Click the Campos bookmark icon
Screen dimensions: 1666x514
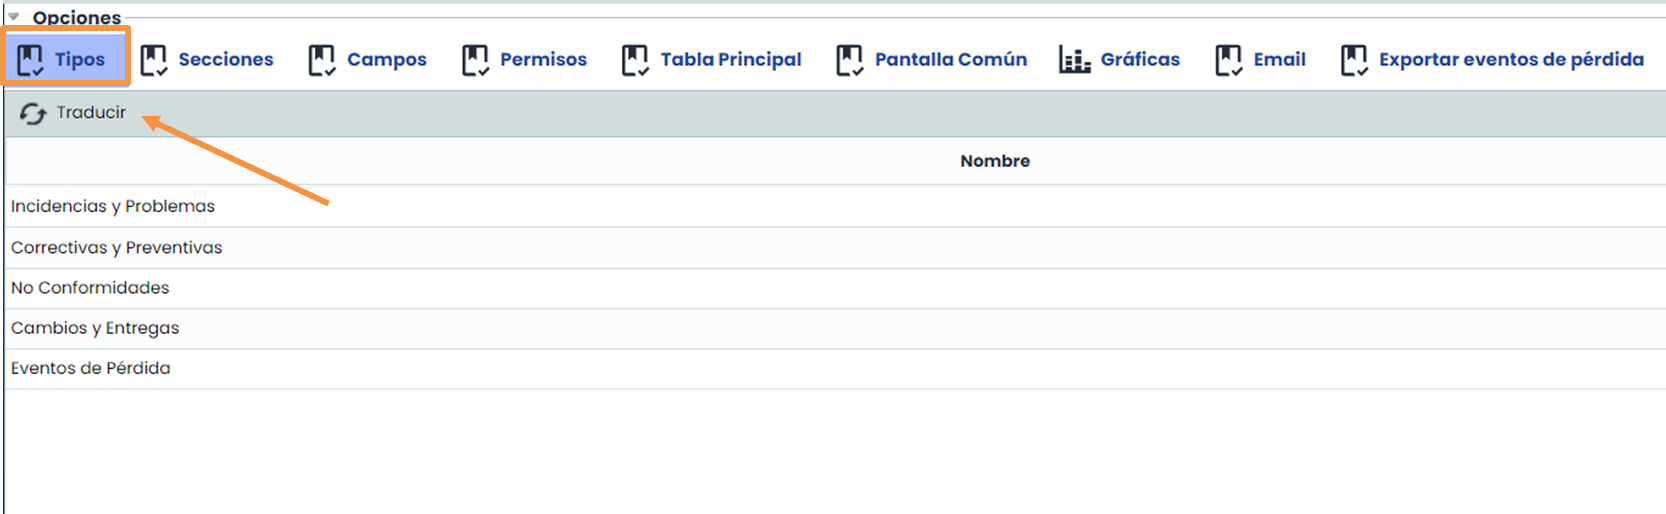tap(322, 60)
